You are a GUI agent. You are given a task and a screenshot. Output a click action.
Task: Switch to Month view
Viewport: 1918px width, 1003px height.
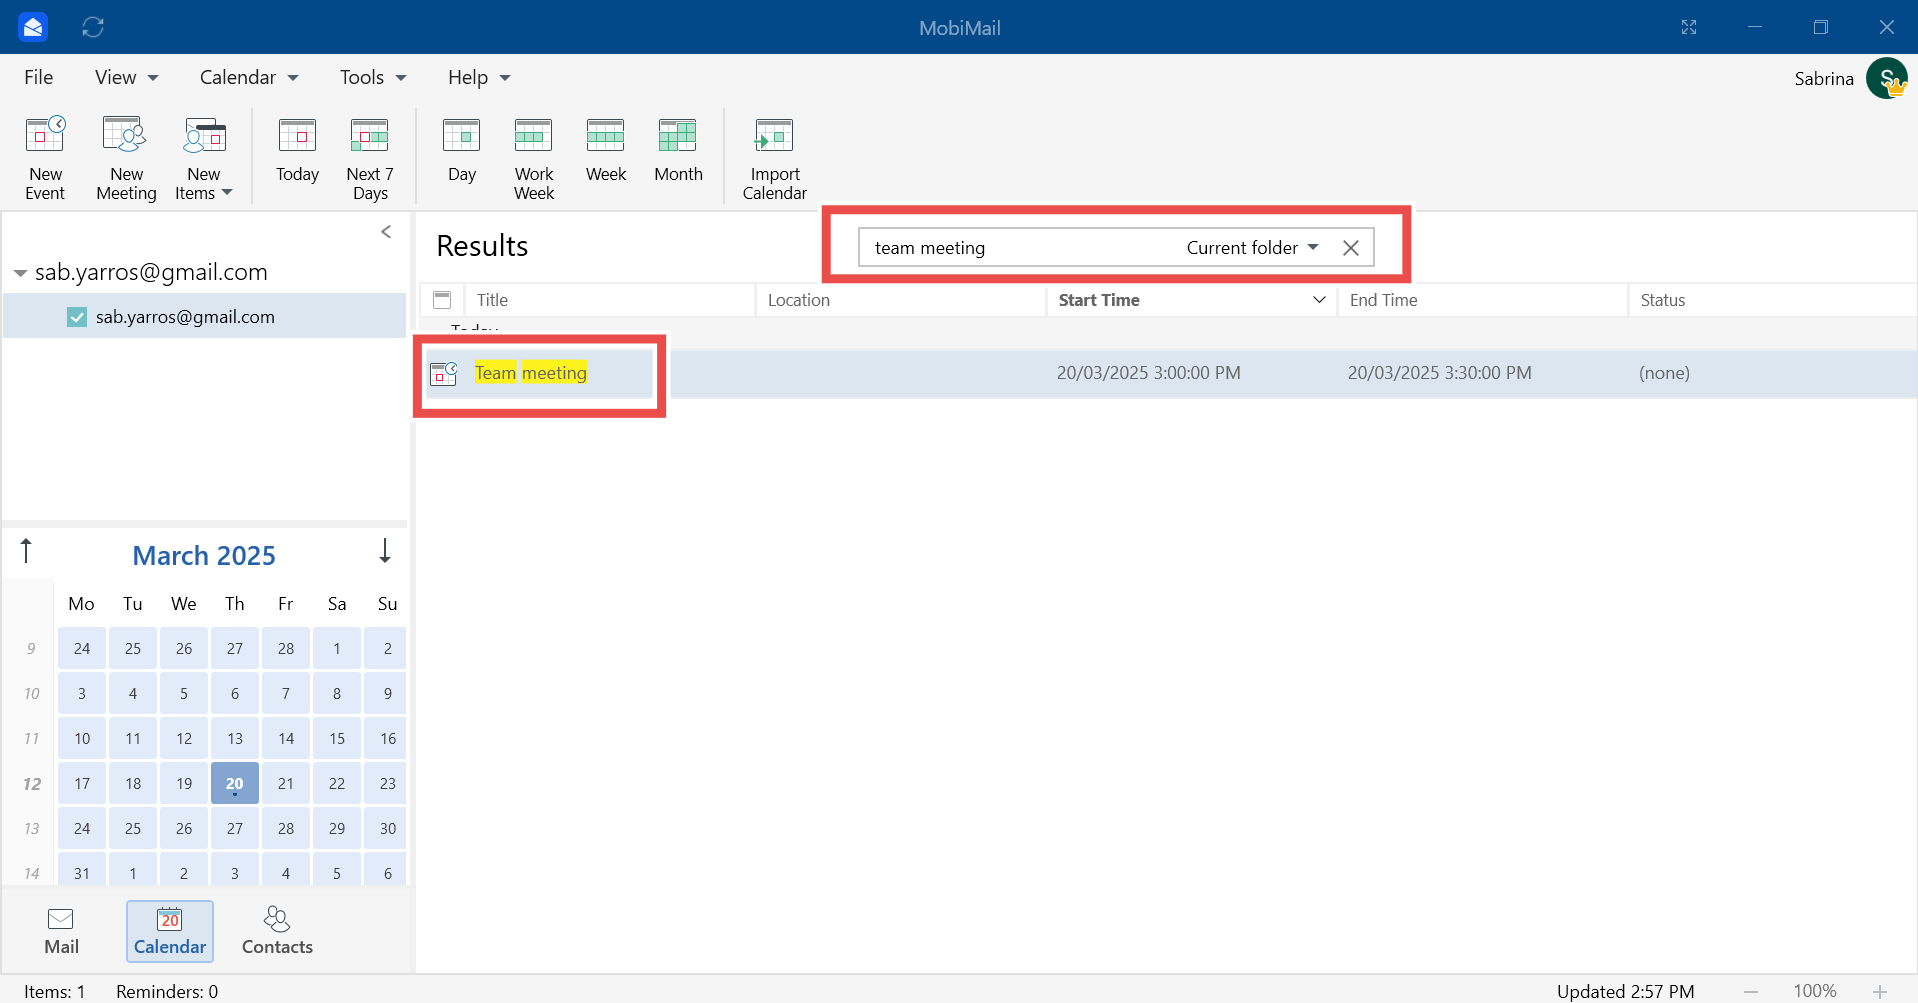(678, 150)
